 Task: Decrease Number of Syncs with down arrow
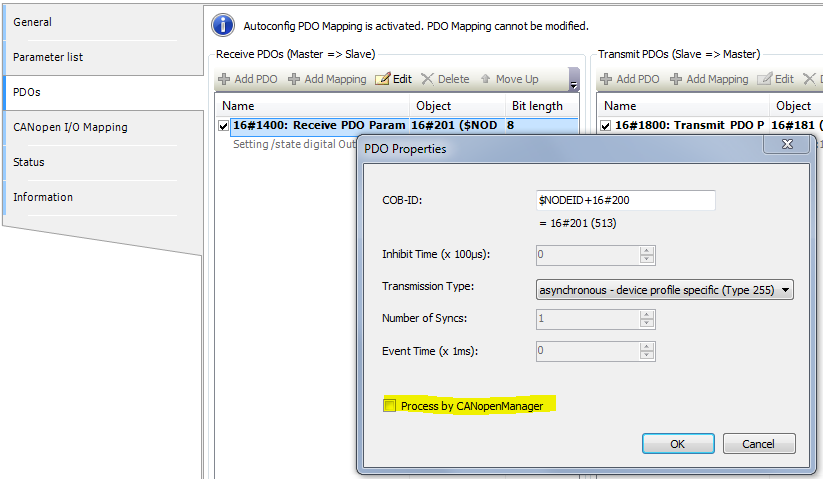[647, 324]
